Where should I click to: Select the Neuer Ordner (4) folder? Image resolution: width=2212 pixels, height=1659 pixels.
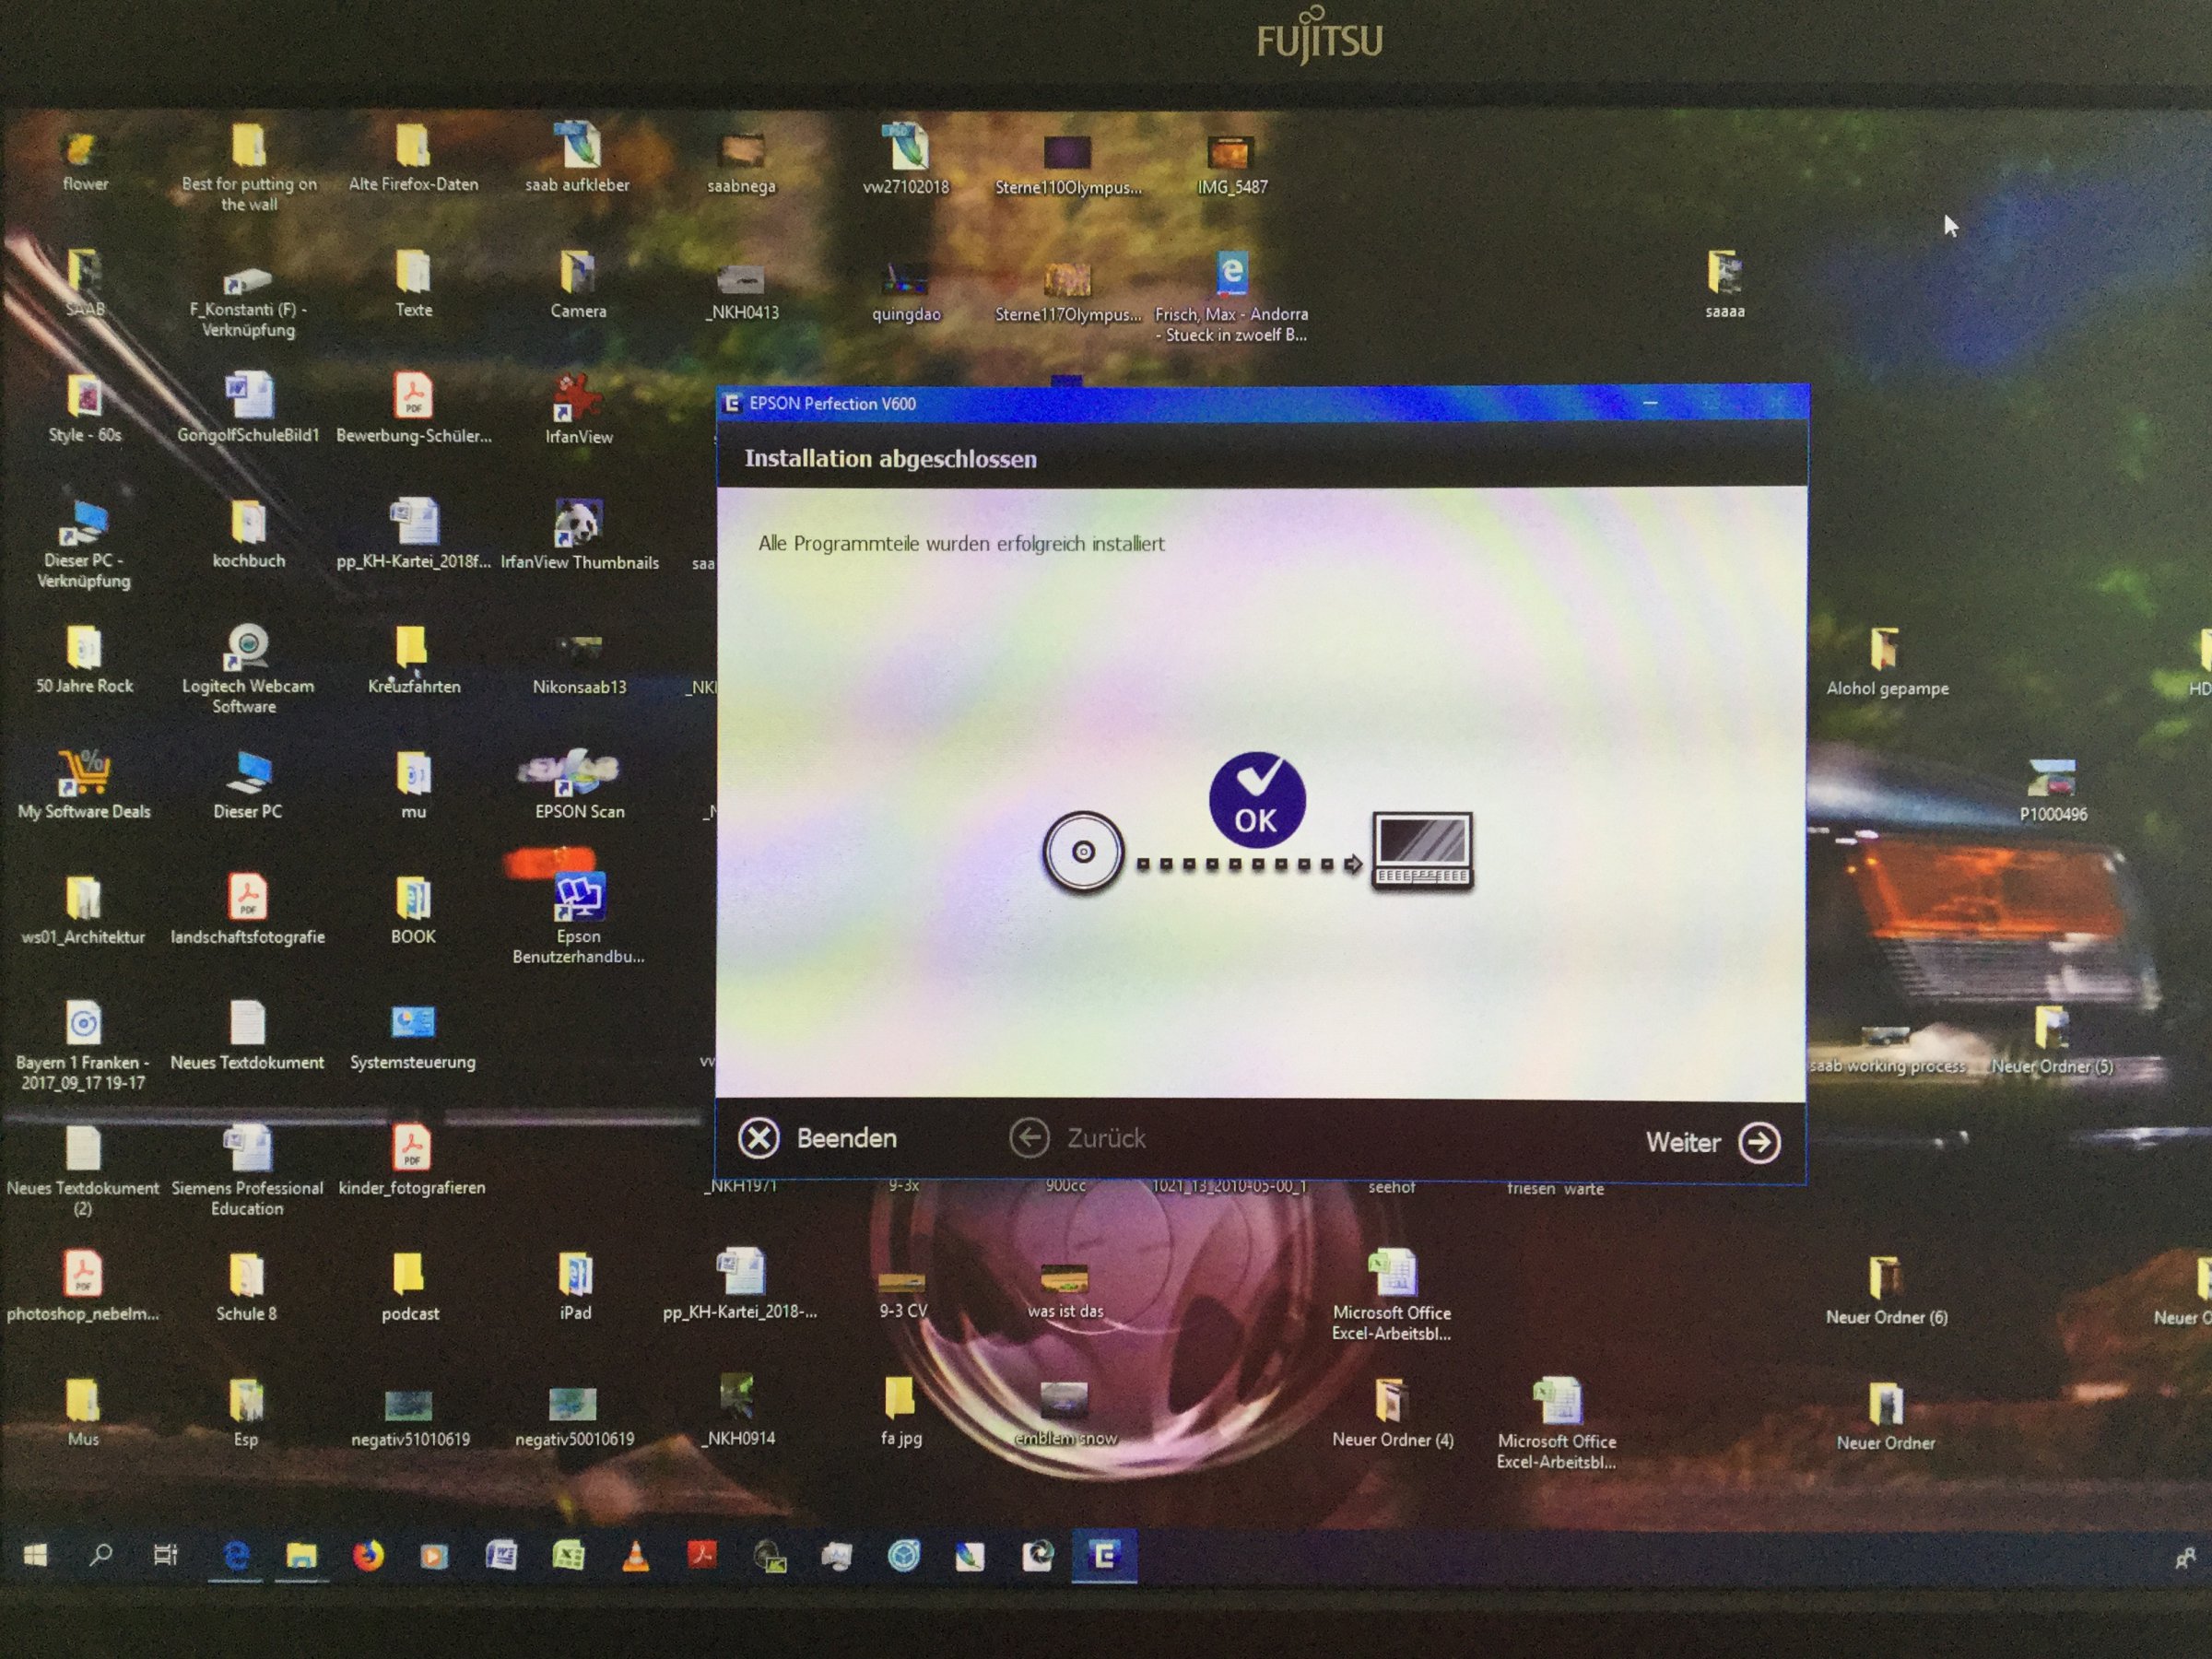pyautogui.click(x=1391, y=1413)
